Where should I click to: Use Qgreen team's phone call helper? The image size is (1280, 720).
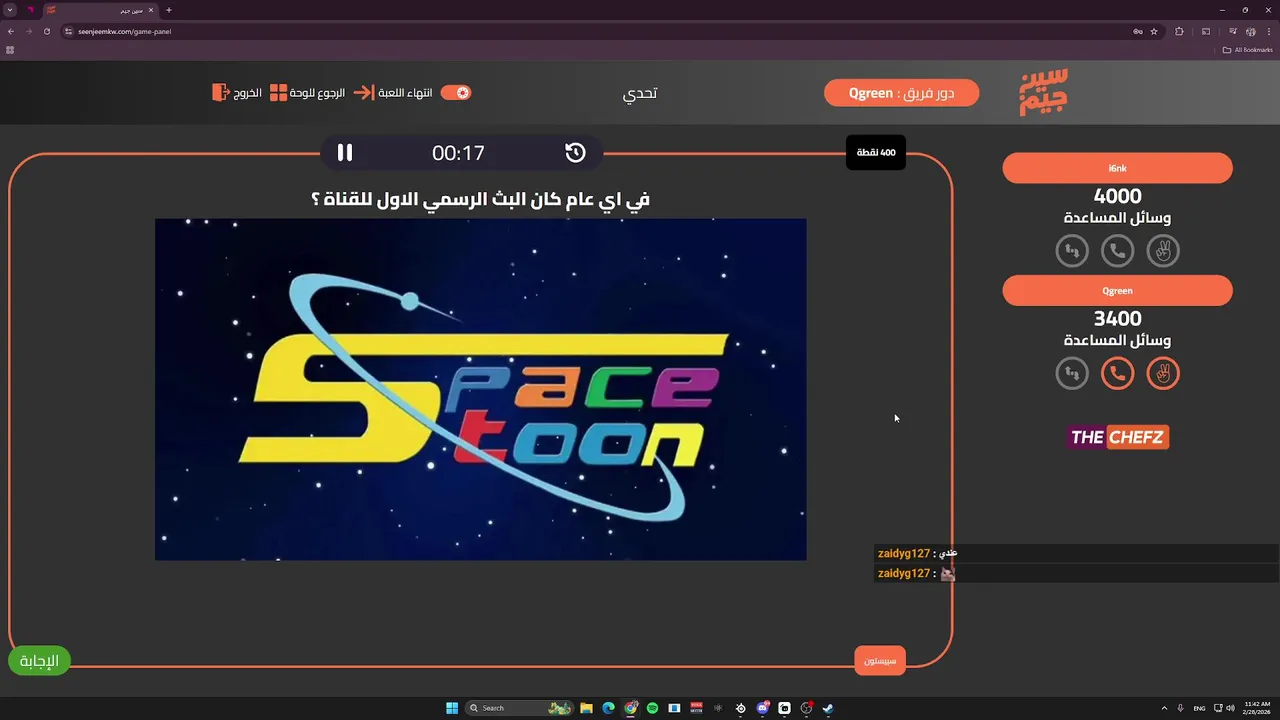point(1118,374)
